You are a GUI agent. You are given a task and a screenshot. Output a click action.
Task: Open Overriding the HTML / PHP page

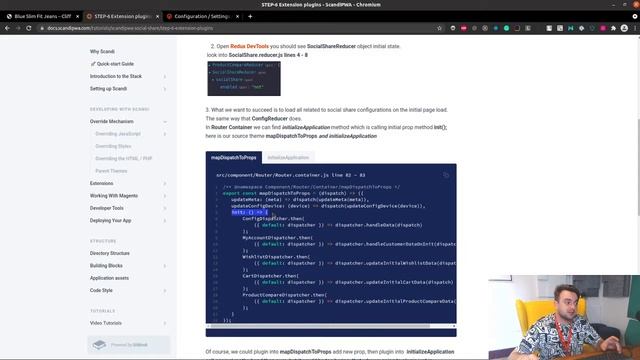(x=123, y=158)
